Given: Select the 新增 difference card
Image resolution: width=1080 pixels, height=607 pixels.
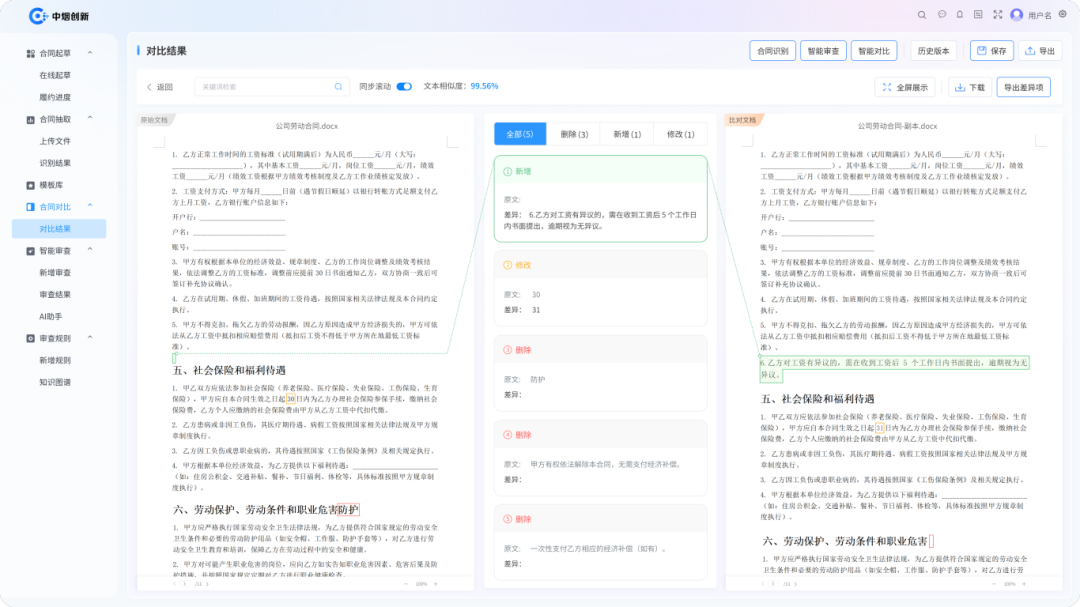Looking at the screenshot, I should (x=601, y=199).
